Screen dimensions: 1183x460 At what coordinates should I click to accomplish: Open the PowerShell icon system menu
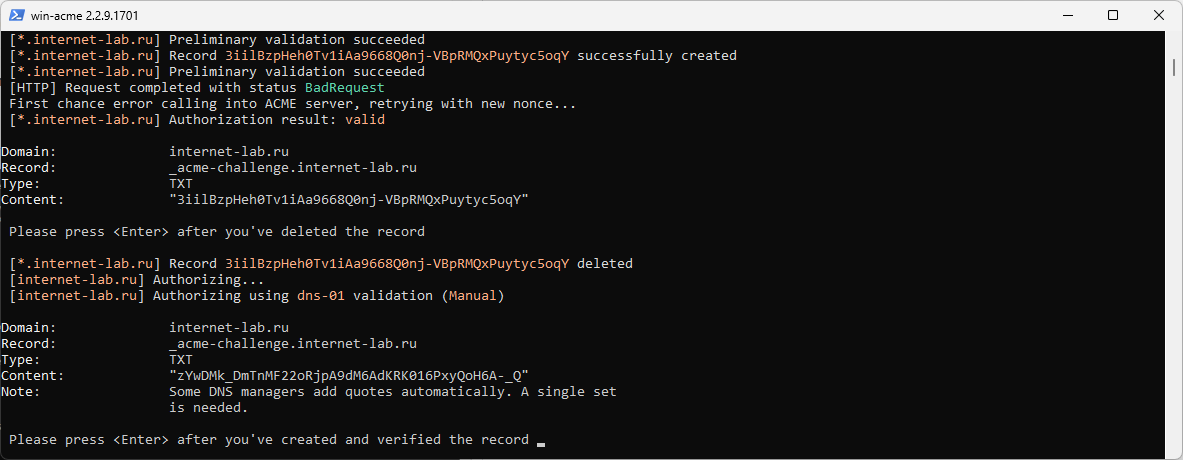point(15,15)
